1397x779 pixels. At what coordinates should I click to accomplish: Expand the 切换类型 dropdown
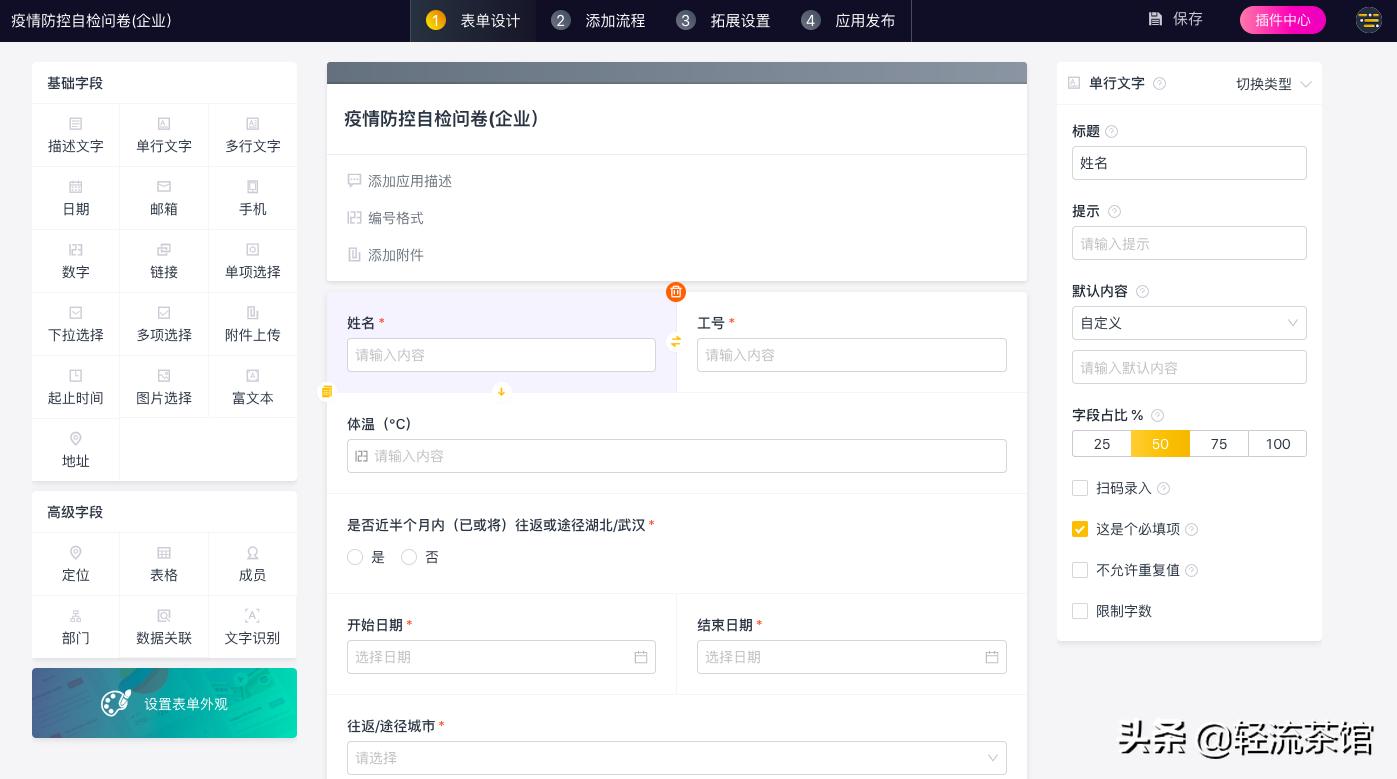click(x=1273, y=84)
